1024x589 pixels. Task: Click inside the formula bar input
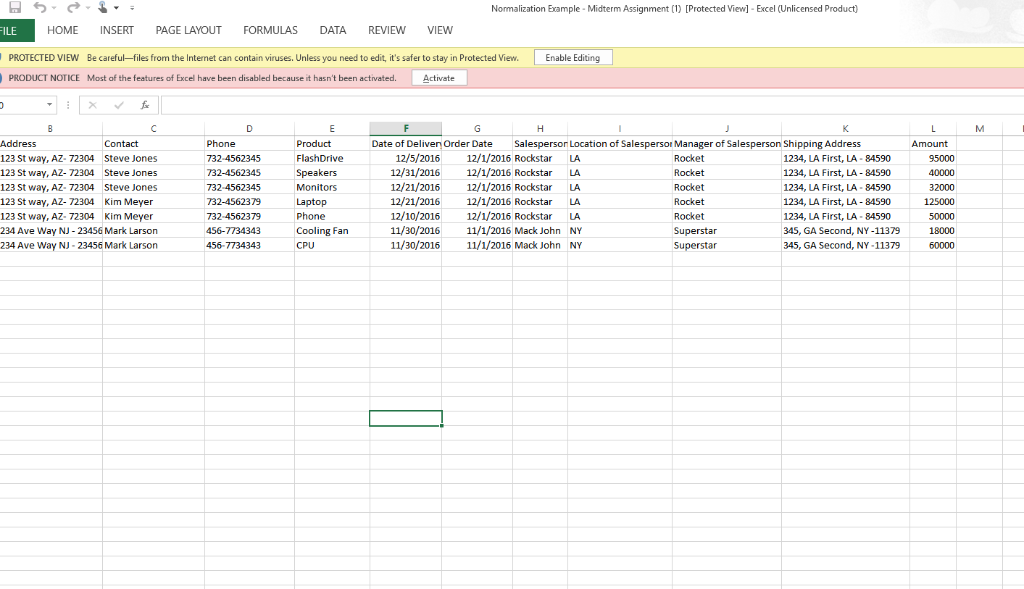pos(592,104)
